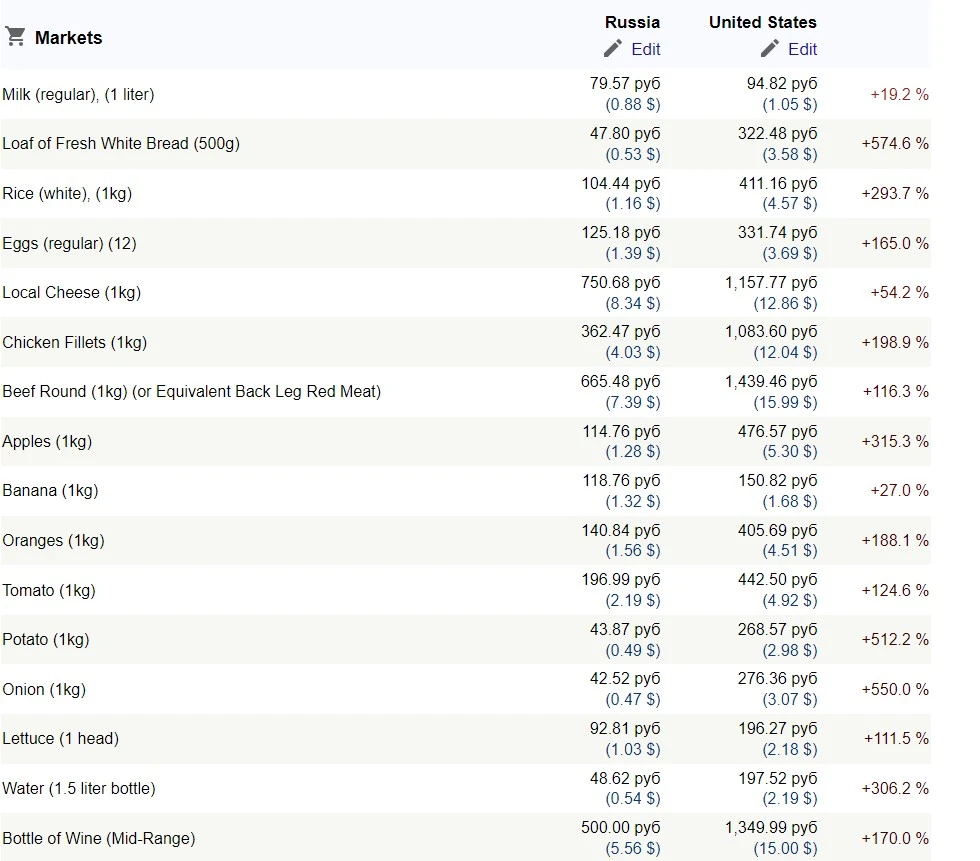Screen dimensions: 980x861
Task: Click the Markets shopping cart icon
Action: [15, 37]
